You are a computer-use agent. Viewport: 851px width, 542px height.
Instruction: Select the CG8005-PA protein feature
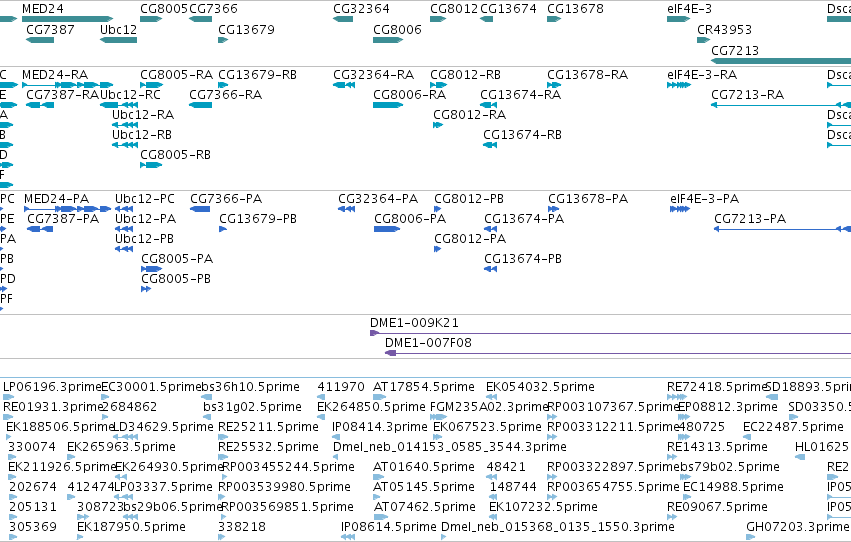151,269
